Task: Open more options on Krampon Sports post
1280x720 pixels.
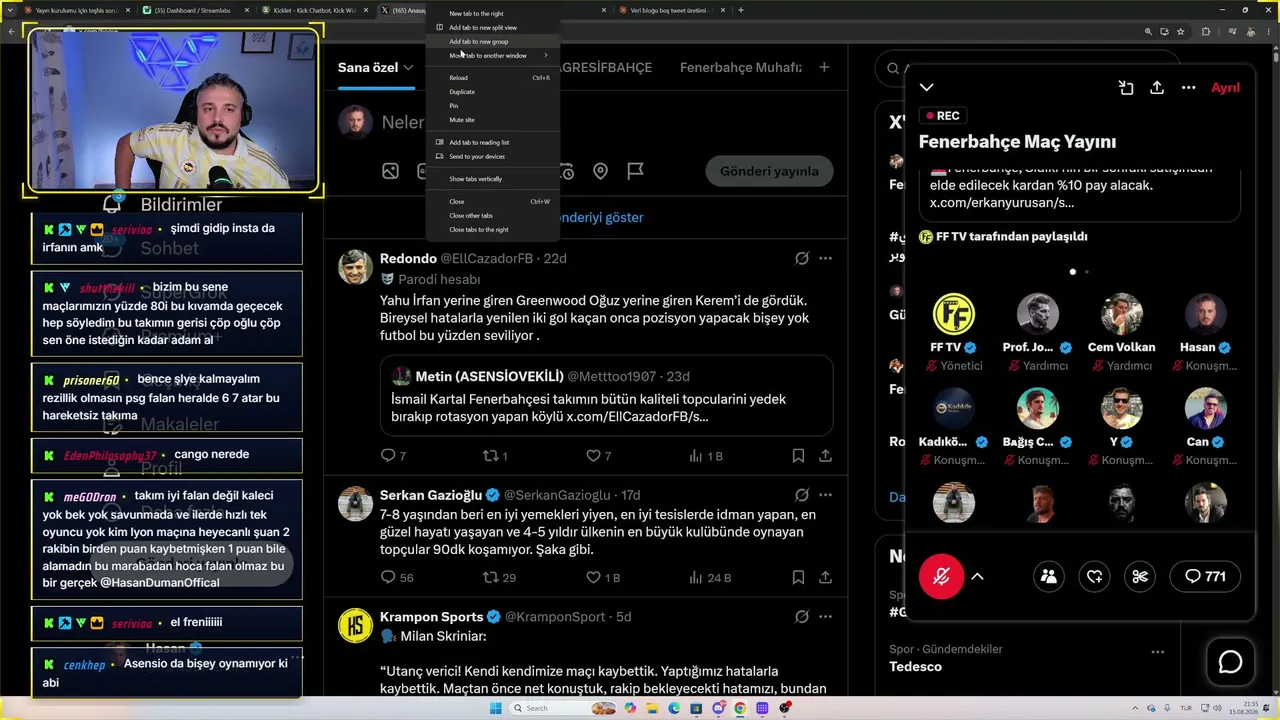Action: (x=825, y=617)
